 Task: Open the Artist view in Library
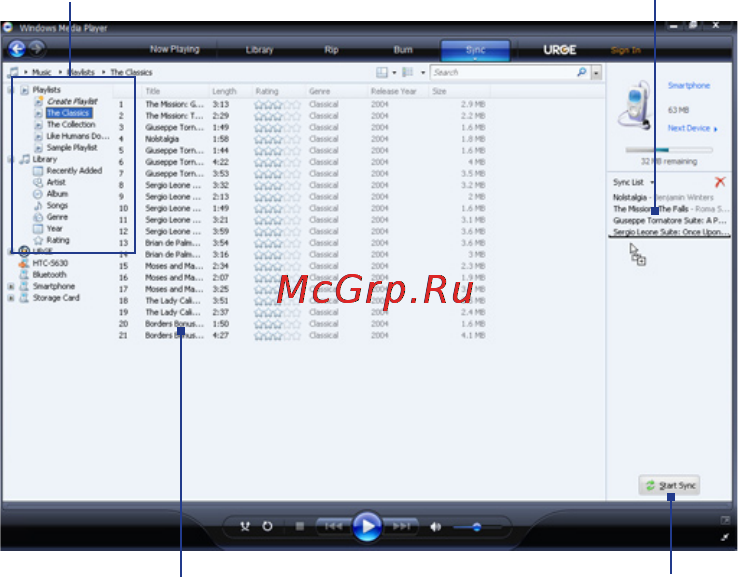point(56,182)
